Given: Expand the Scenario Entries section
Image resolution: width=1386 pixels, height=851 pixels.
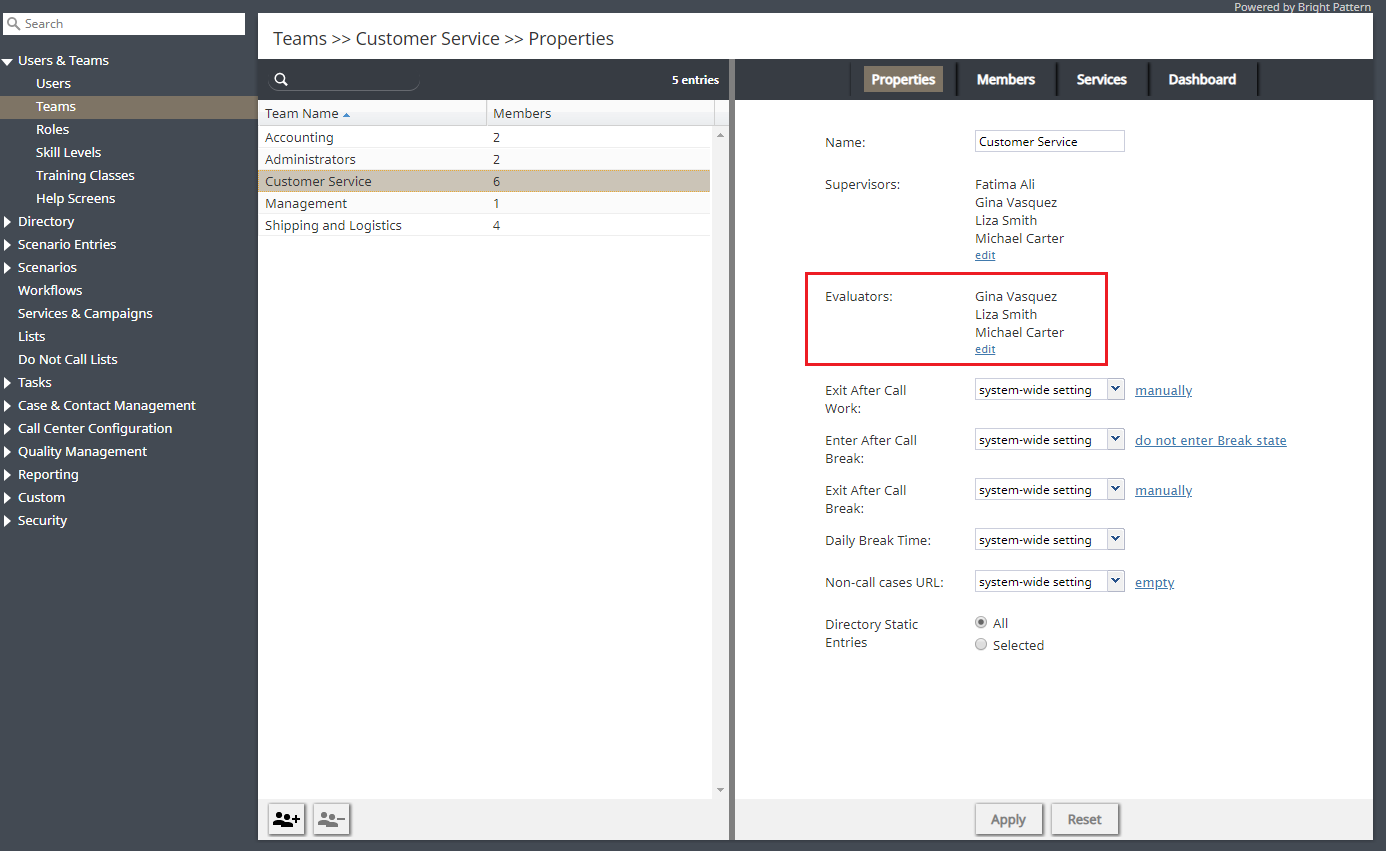Looking at the screenshot, I should pos(7,245).
